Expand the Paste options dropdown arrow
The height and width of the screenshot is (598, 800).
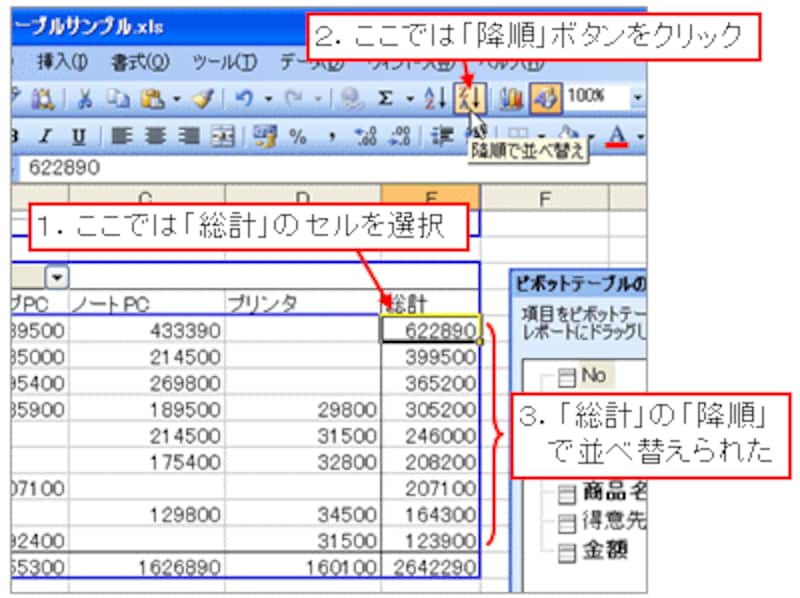pos(176,99)
